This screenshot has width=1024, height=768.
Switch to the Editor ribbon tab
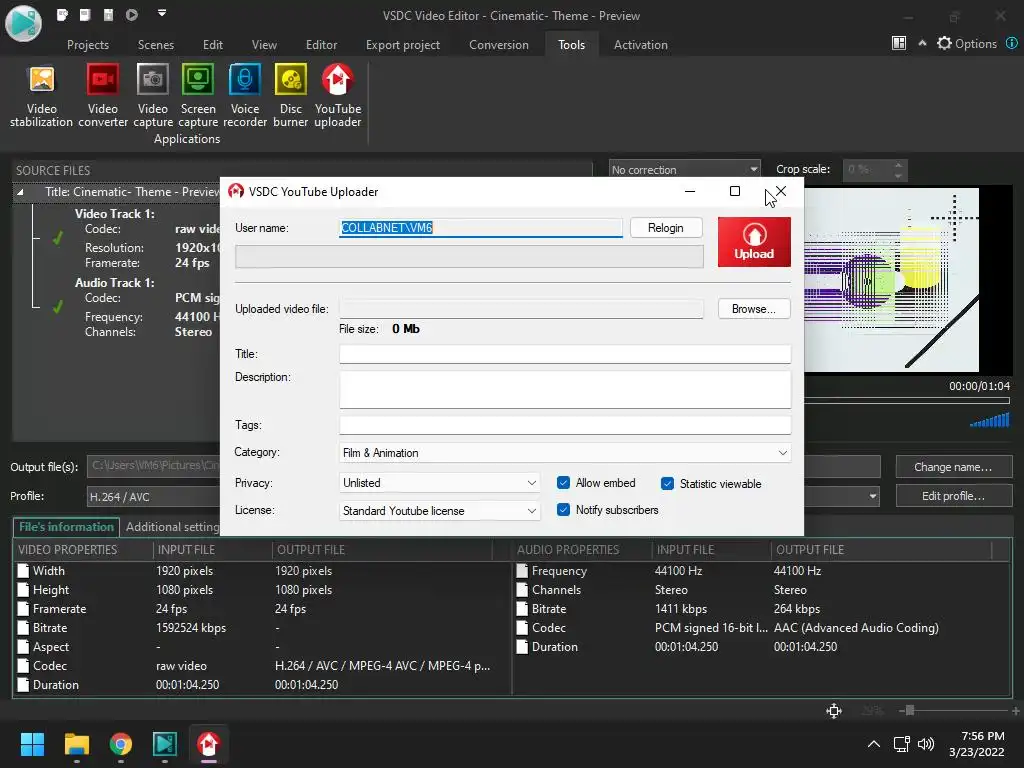click(321, 44)
